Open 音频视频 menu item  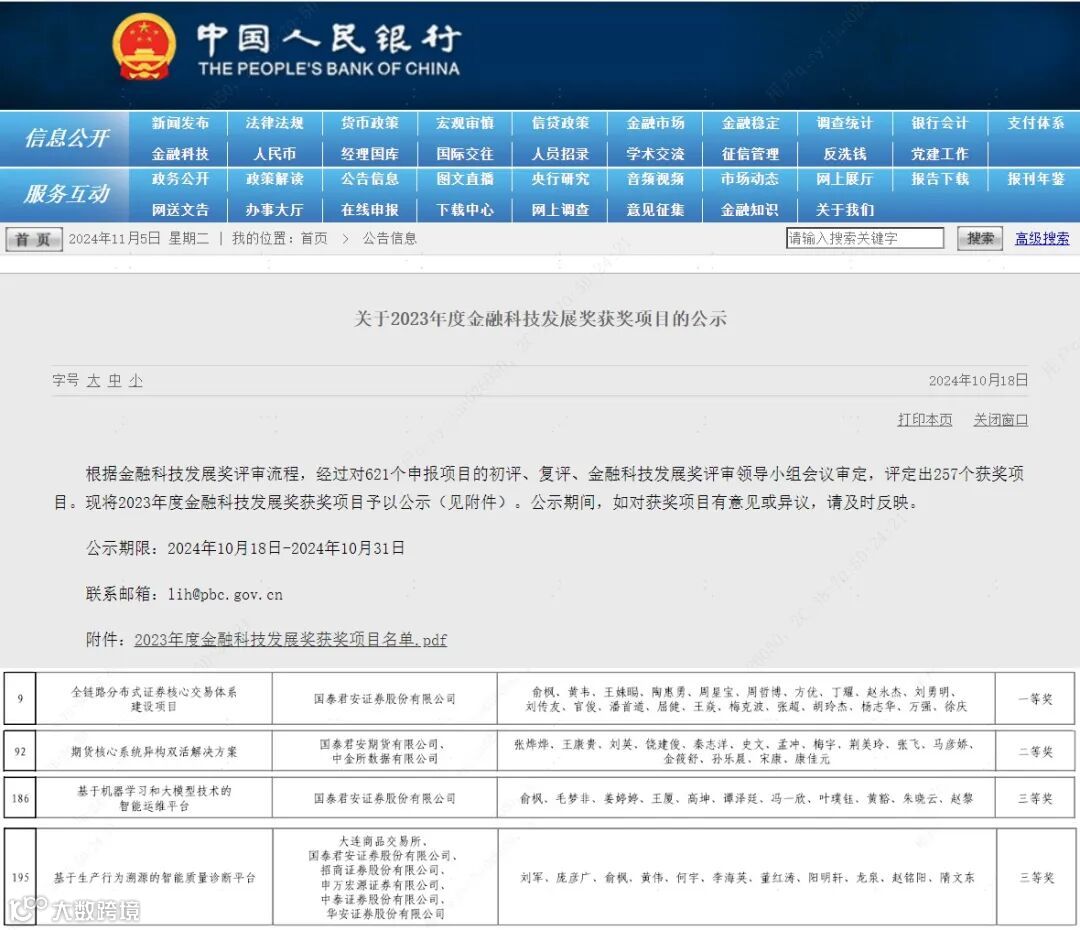tap(655, 179)
